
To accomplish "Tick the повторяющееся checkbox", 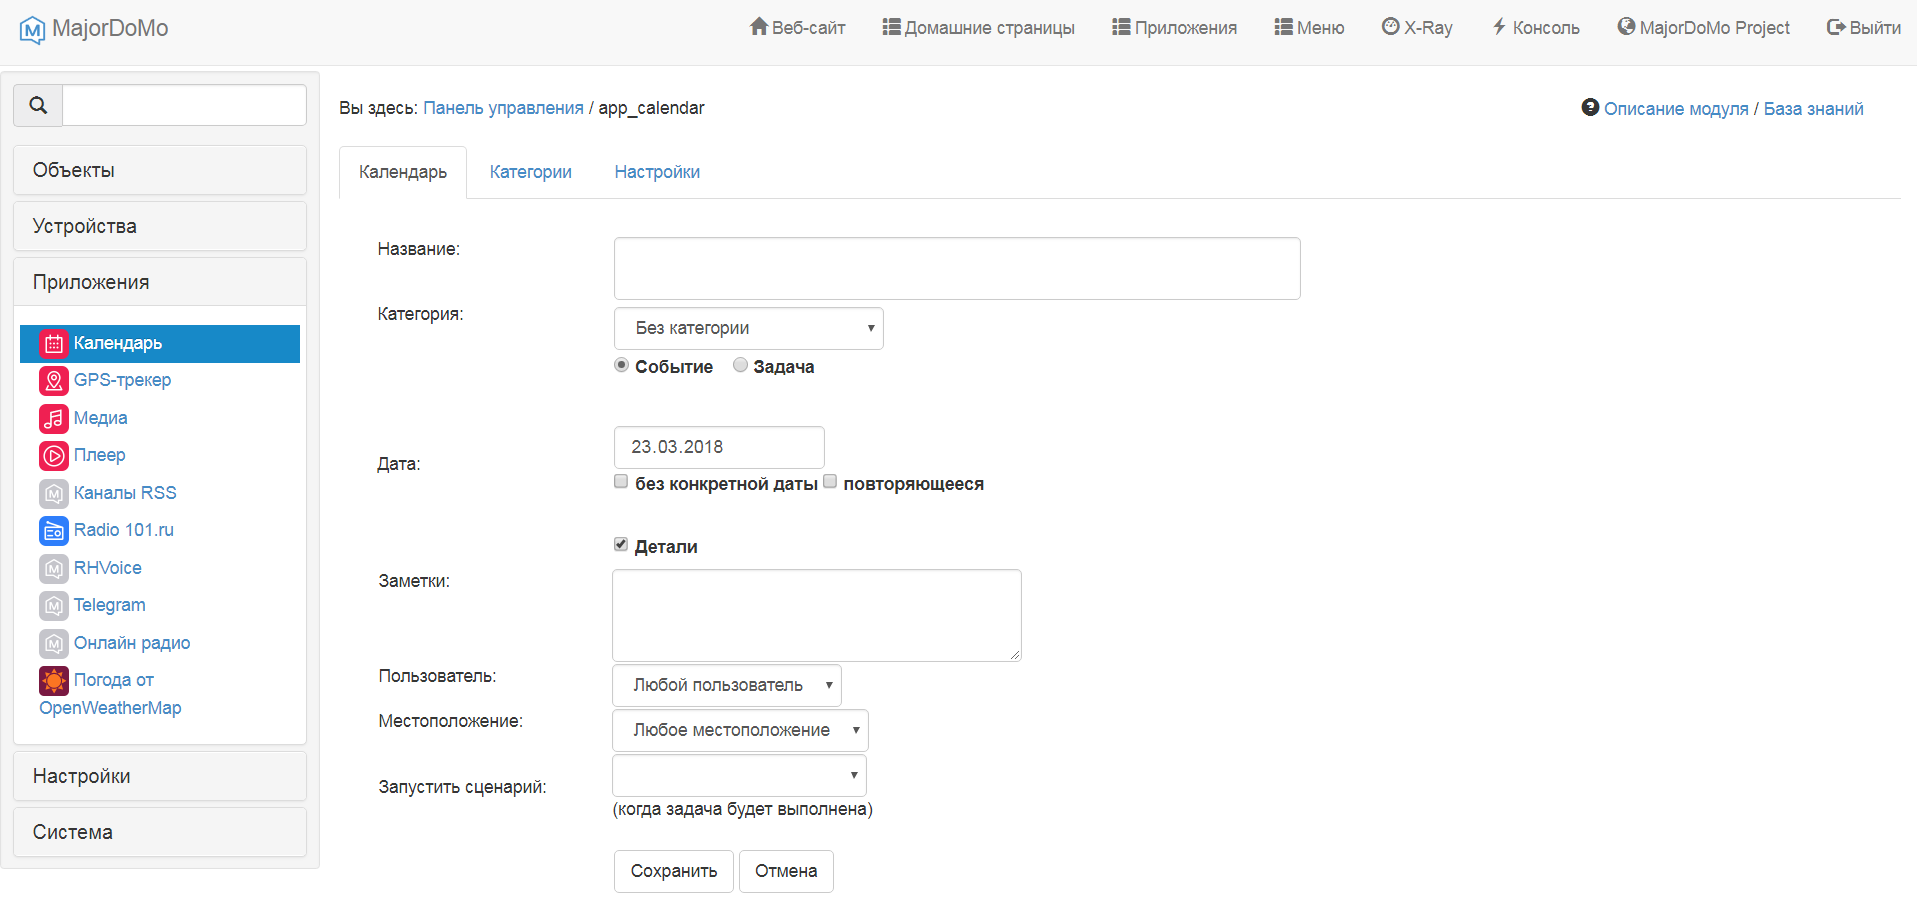I will (x=830, y=482).
